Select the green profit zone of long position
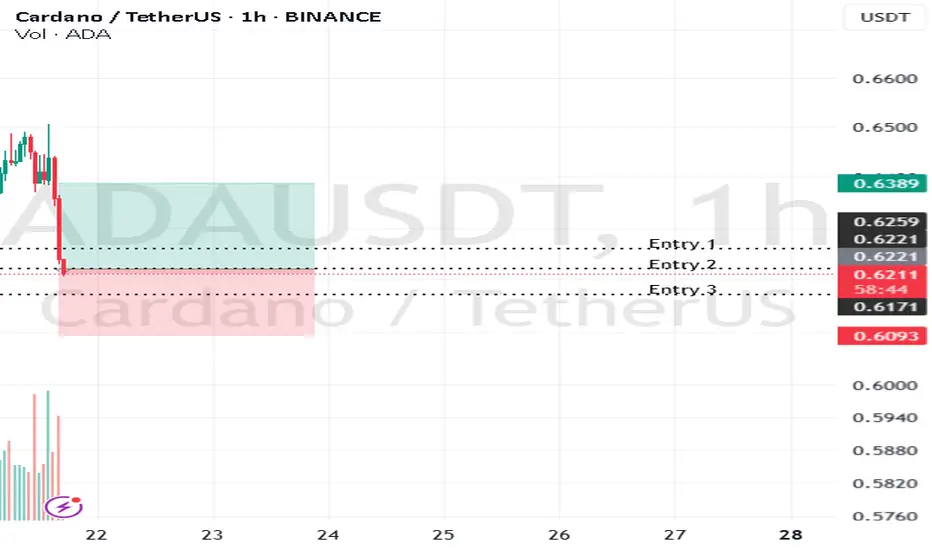Screen dimensions: 932x550 [x=187, y=225]
